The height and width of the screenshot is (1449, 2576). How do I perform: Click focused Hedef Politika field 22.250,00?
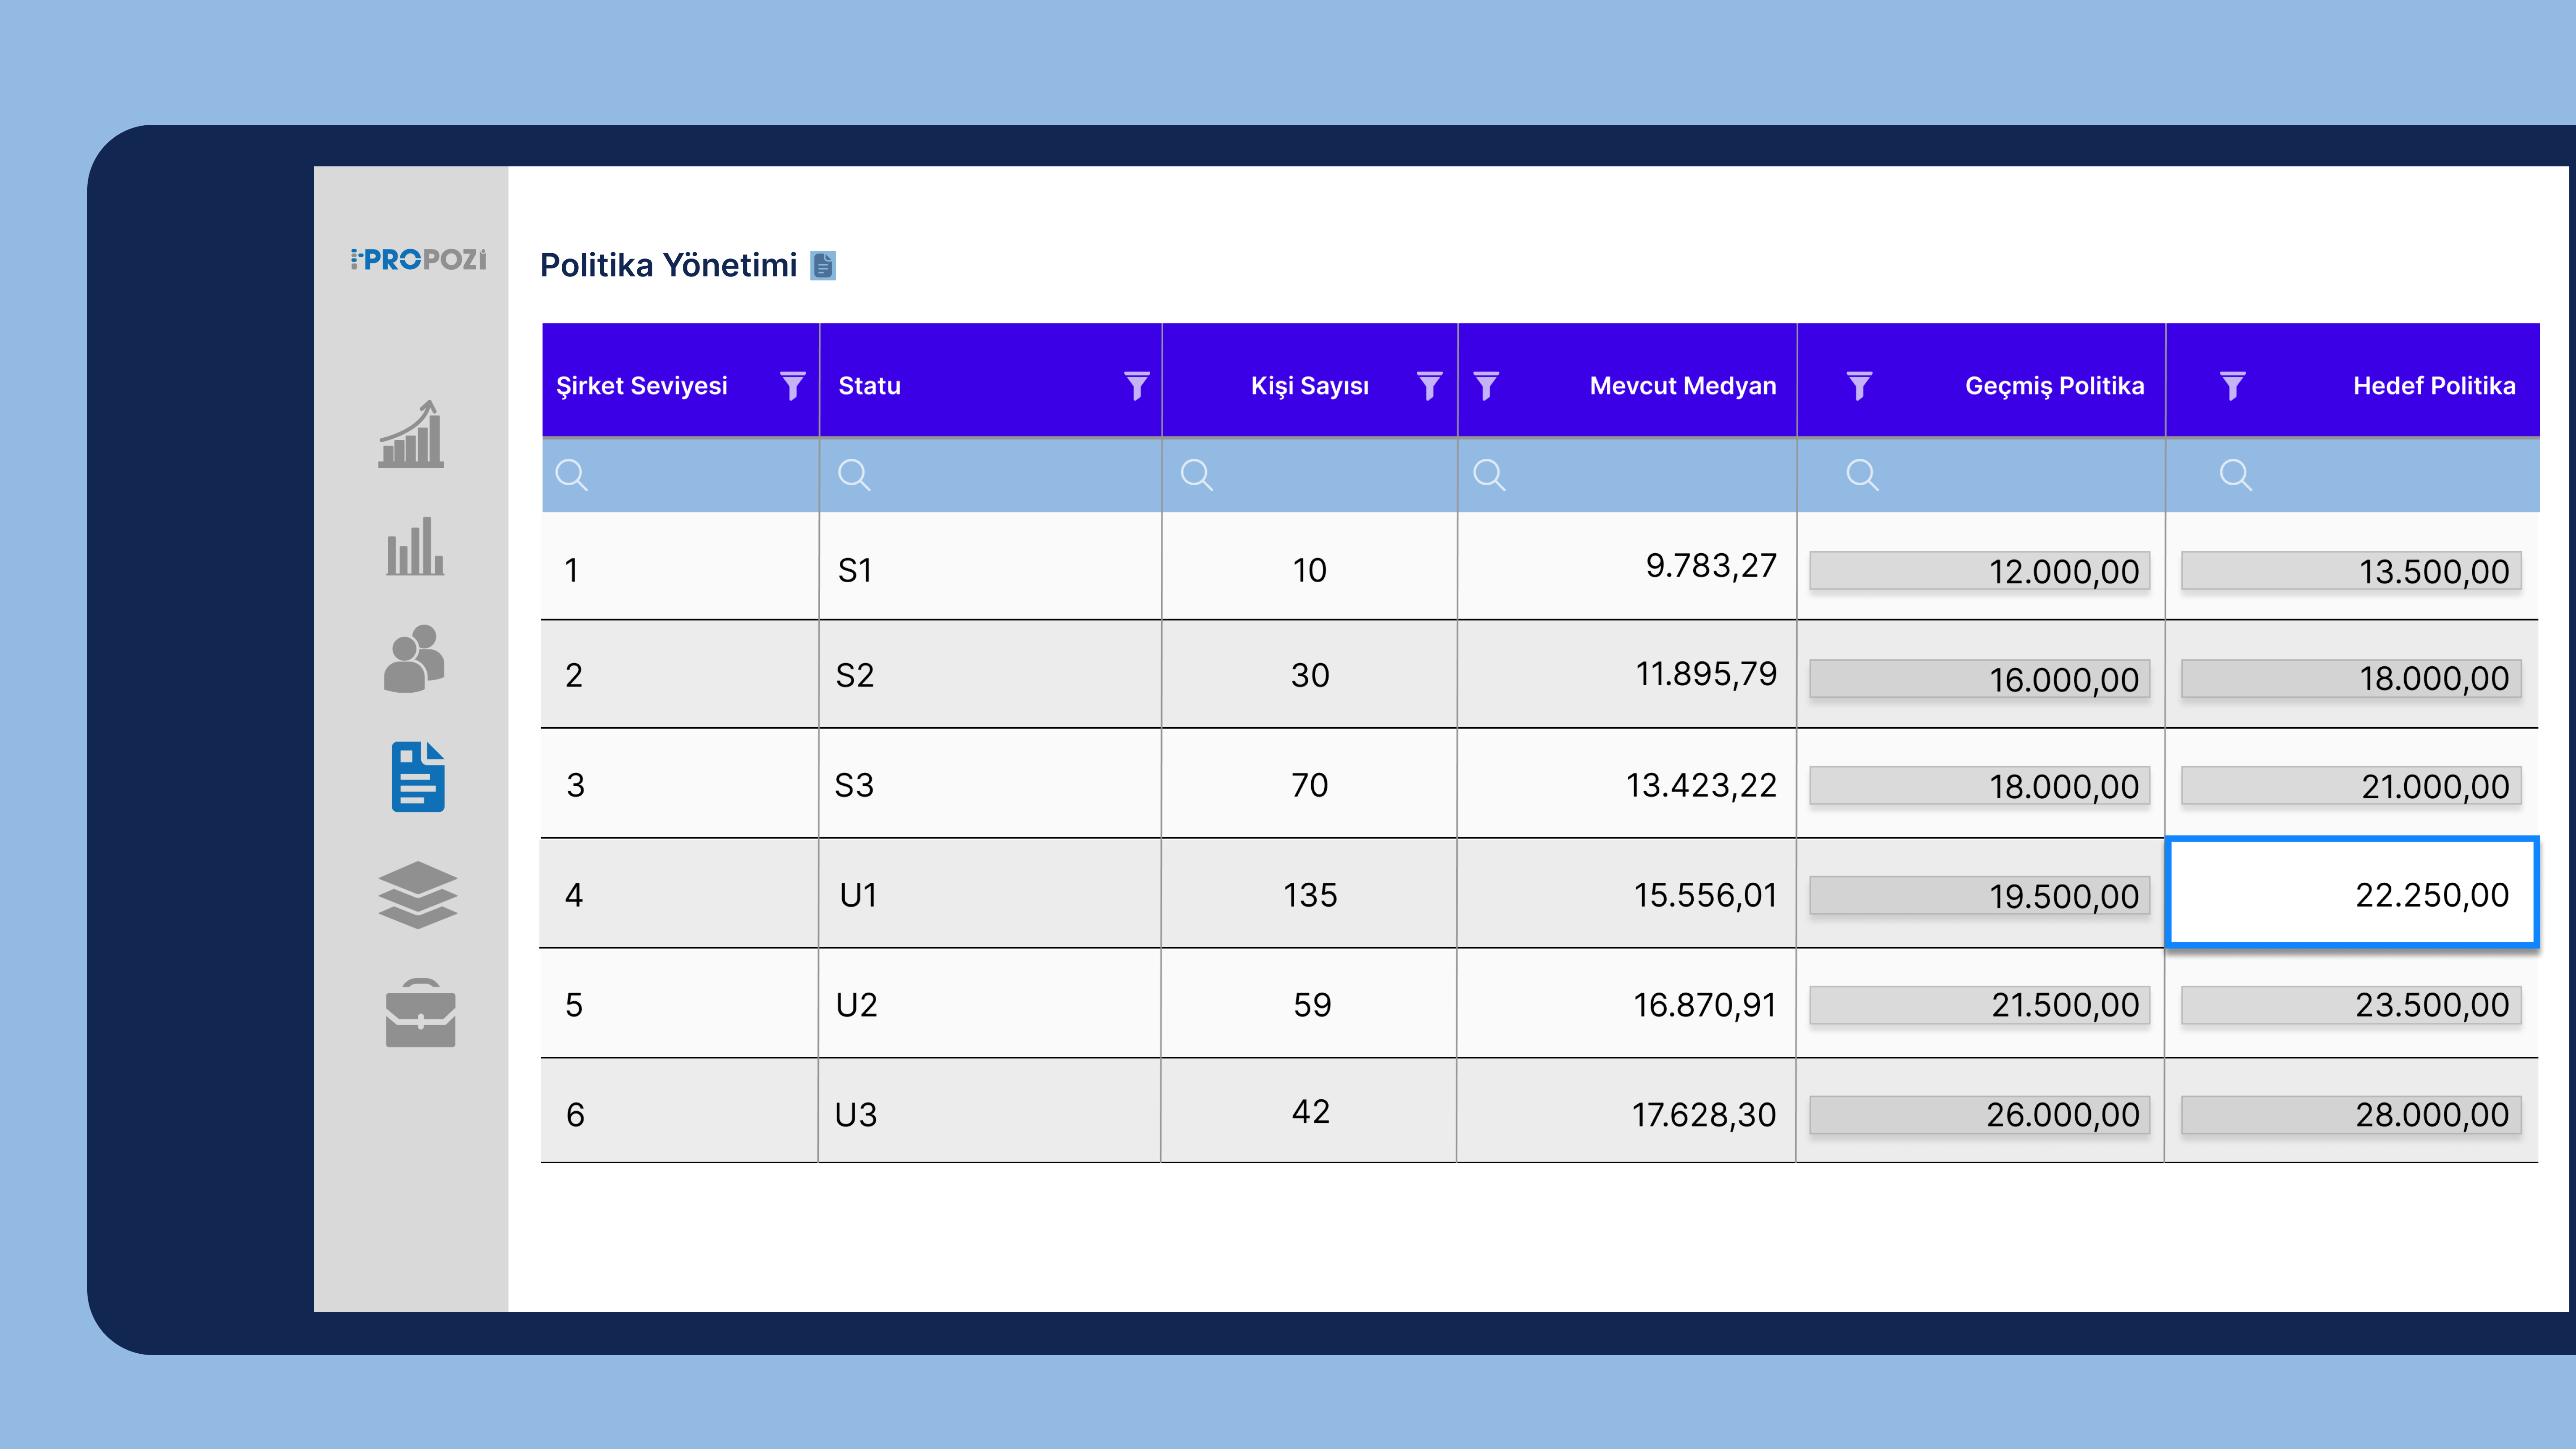click(2352, 893)
